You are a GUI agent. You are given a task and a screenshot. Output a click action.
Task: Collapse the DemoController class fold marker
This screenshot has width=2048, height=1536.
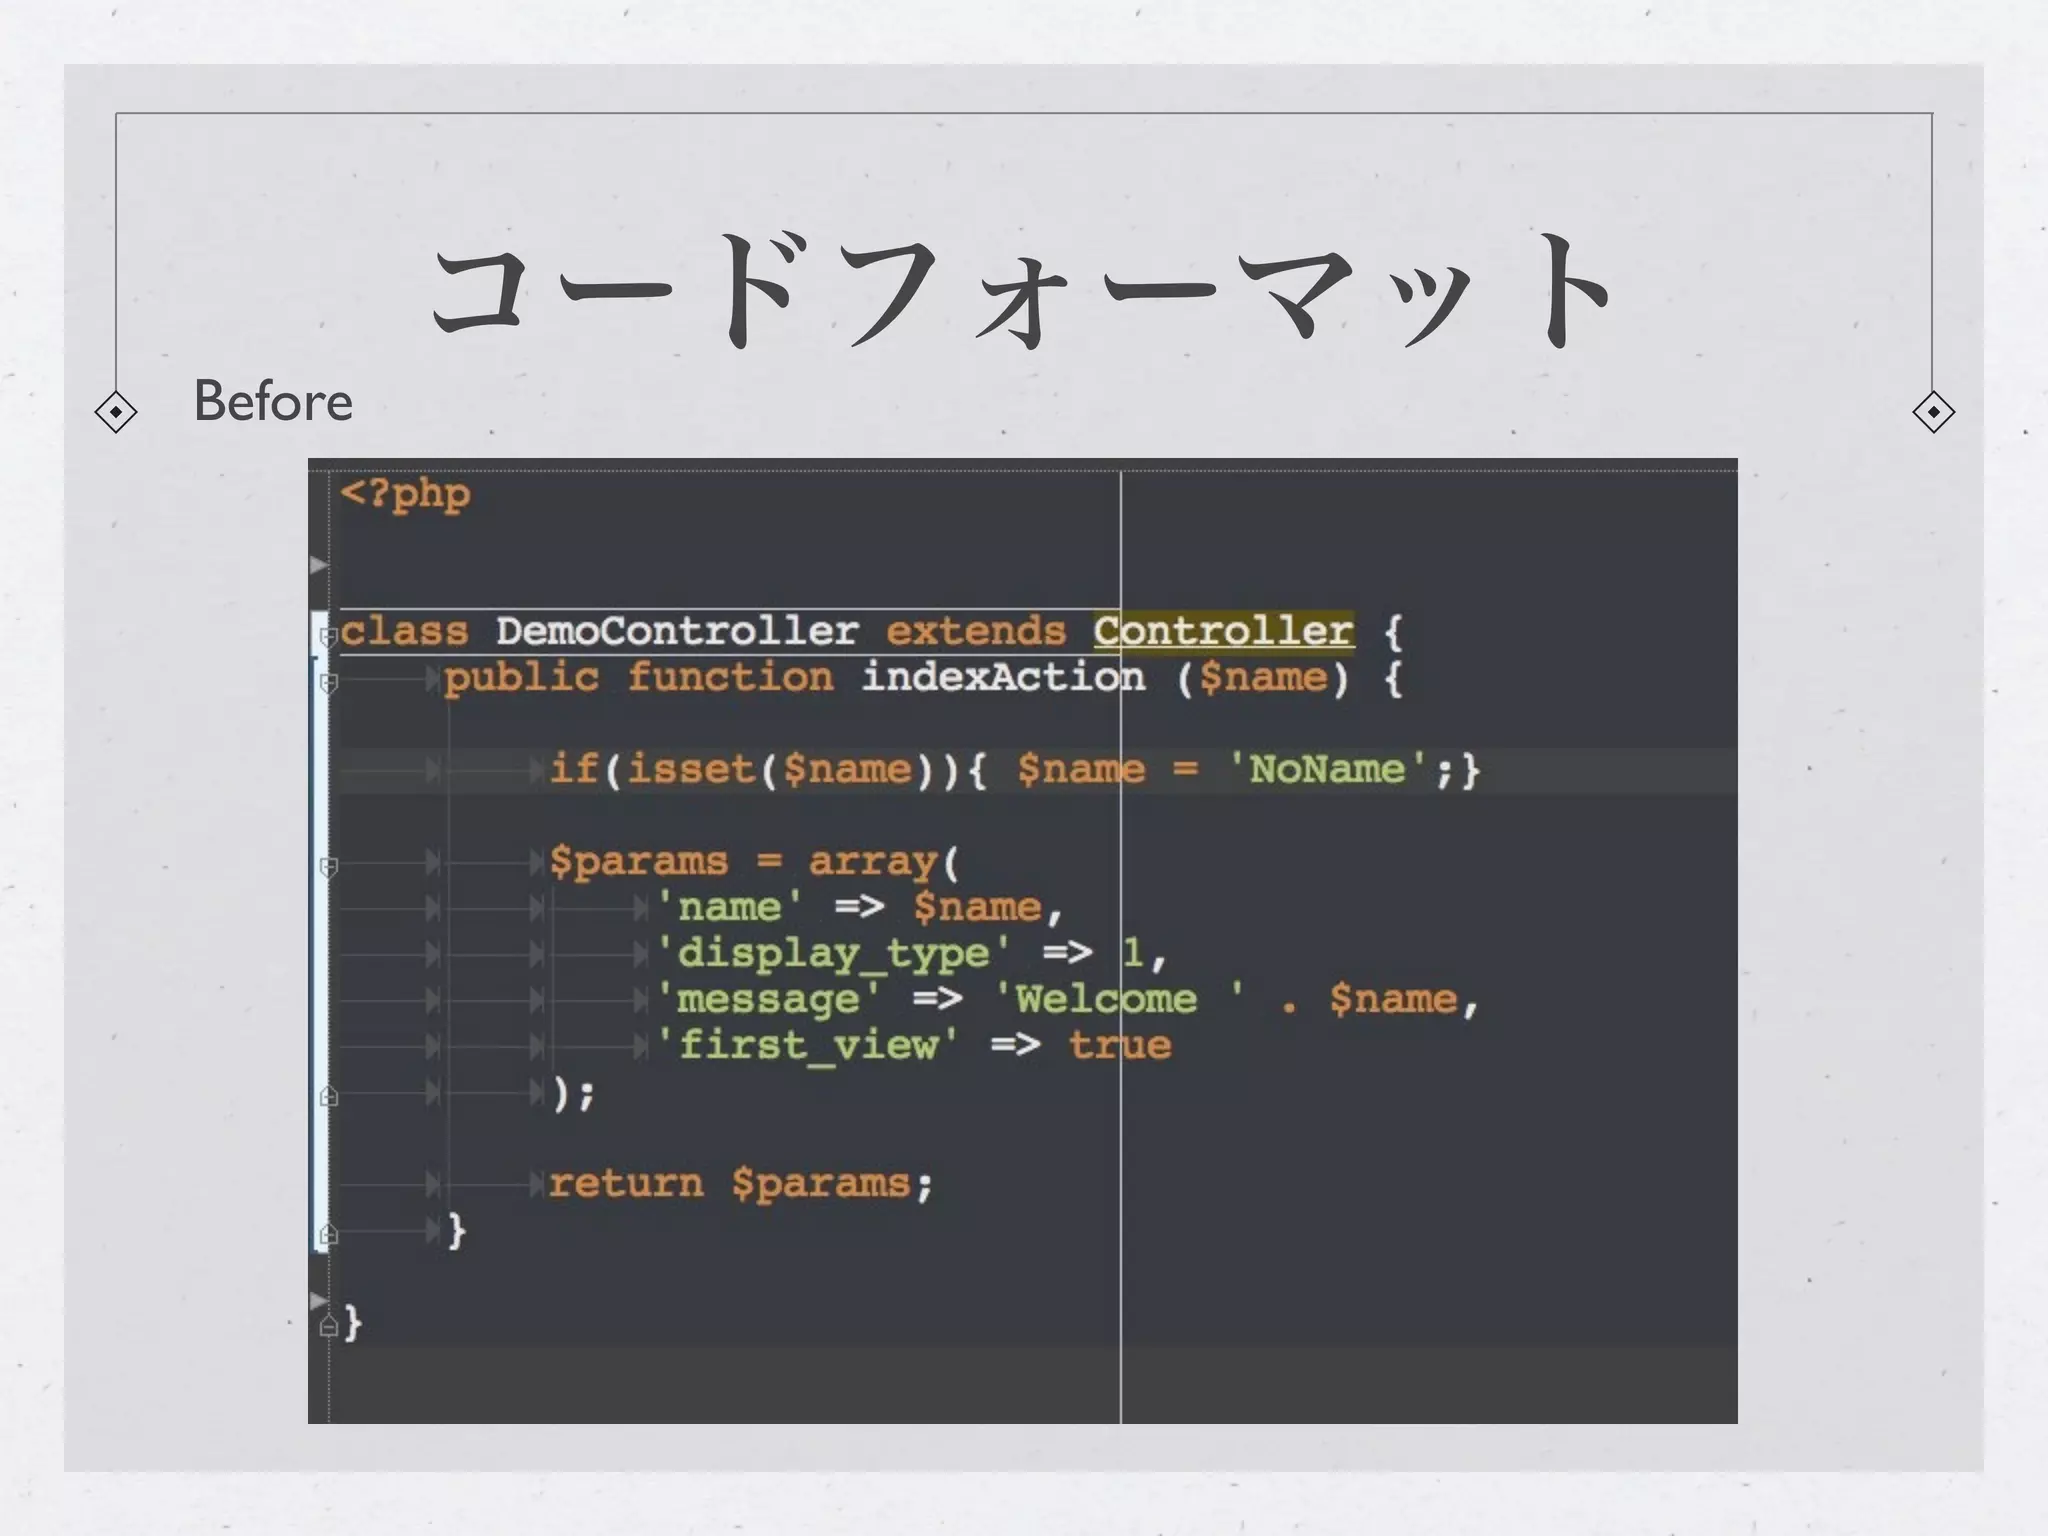pyautogui.click(x=327, y=636)
